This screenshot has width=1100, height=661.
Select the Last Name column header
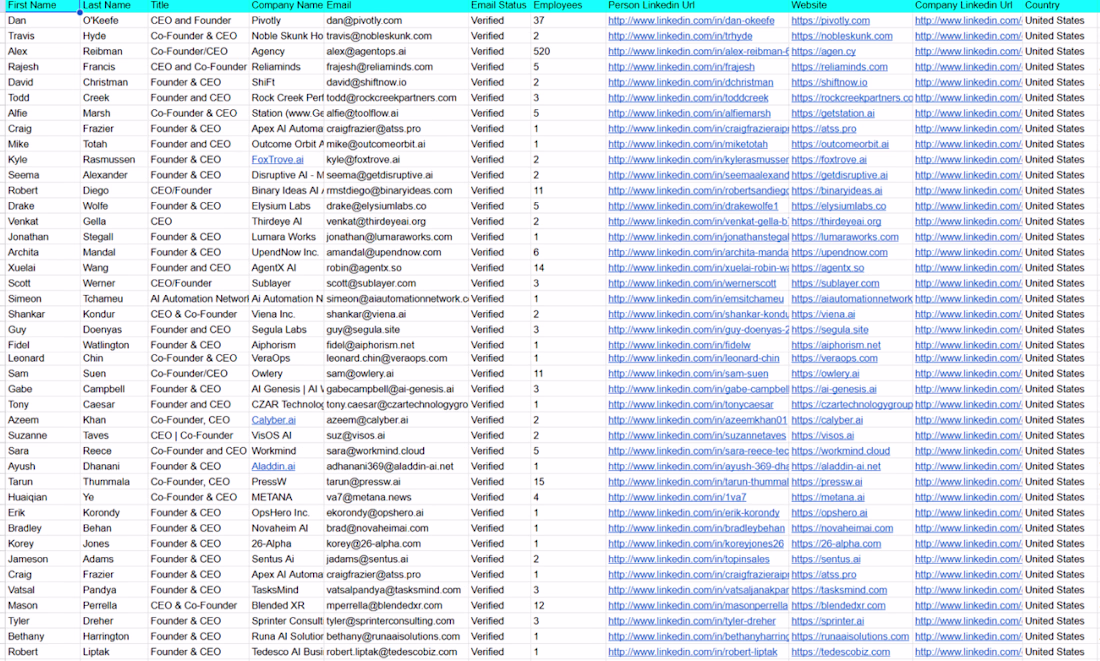pyautogui.click(x=114, y=5)
